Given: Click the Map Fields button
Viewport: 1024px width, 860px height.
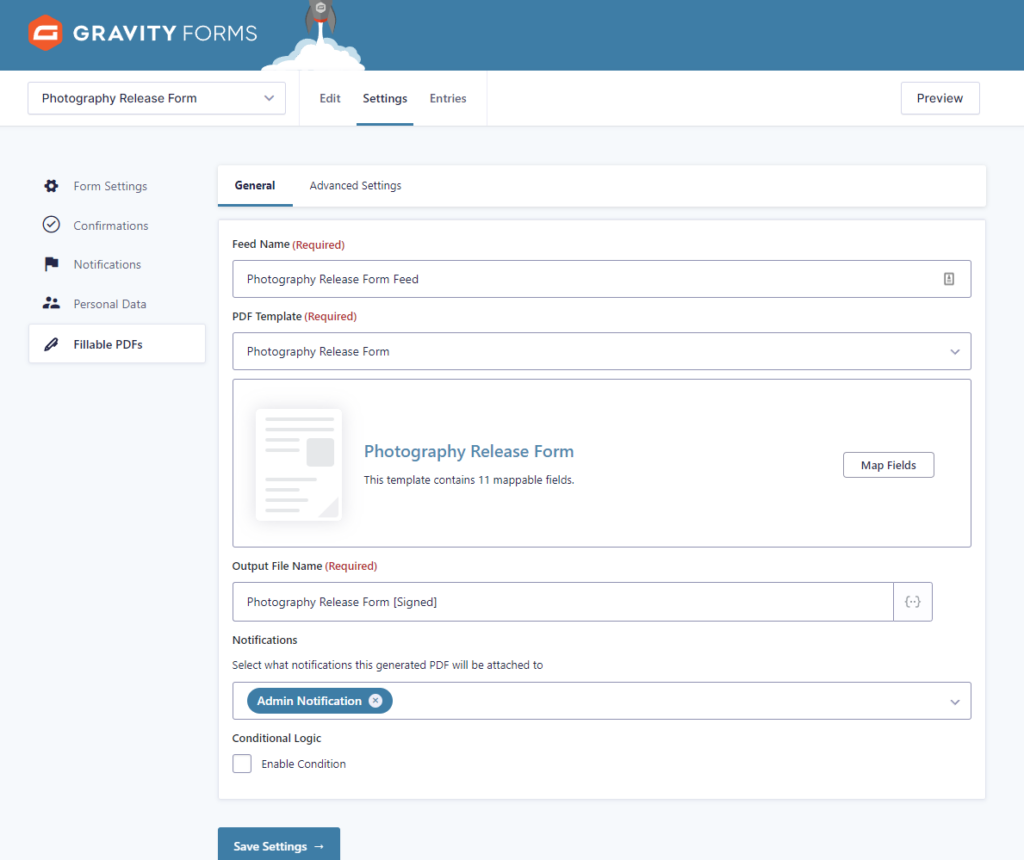Looking at the screenshot, I should coord(888,465).
